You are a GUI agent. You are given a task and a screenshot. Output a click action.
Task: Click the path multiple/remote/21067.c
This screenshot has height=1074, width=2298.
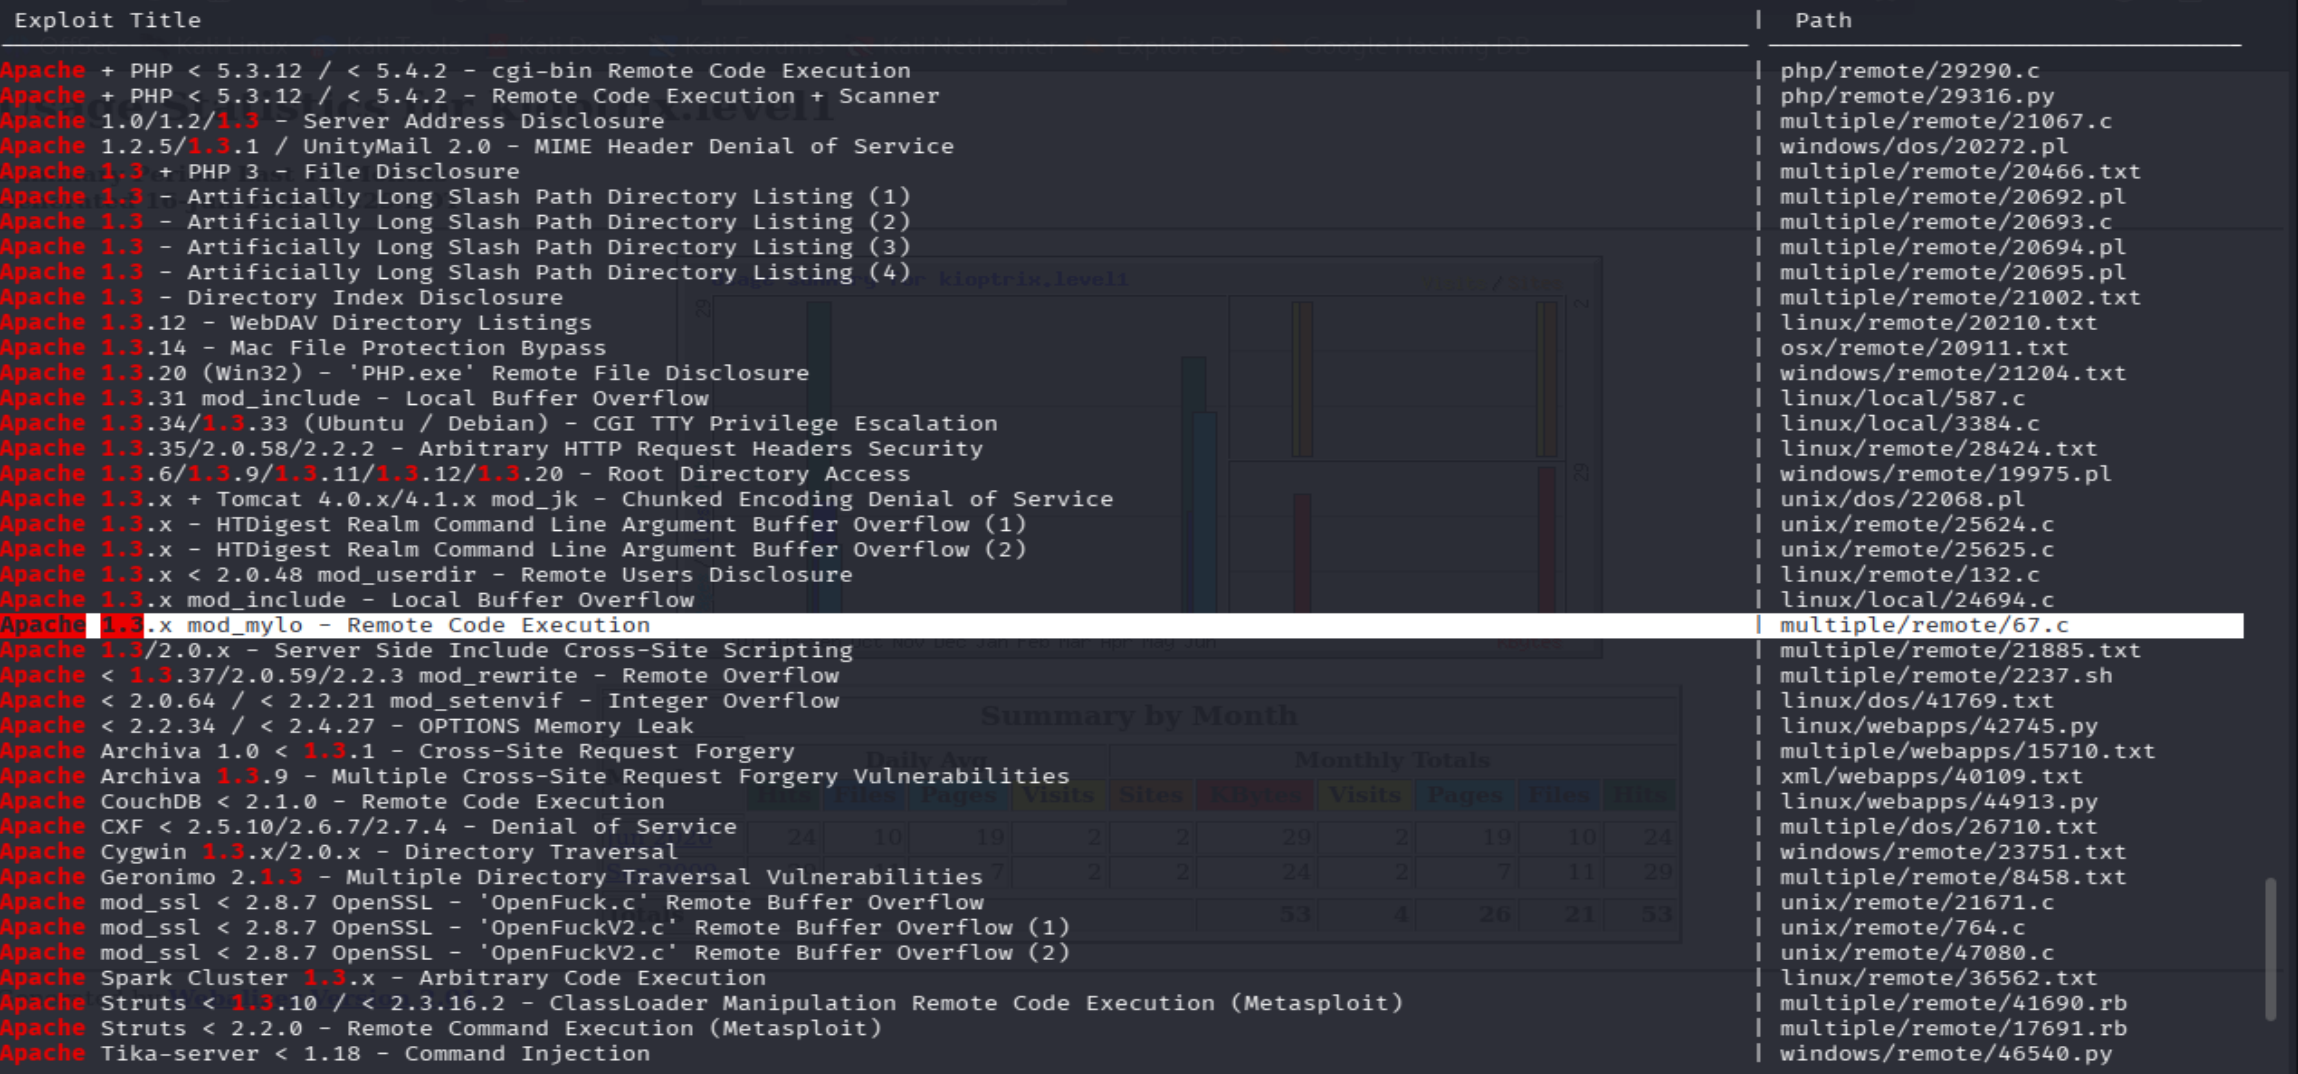(x=1946, y=121)
